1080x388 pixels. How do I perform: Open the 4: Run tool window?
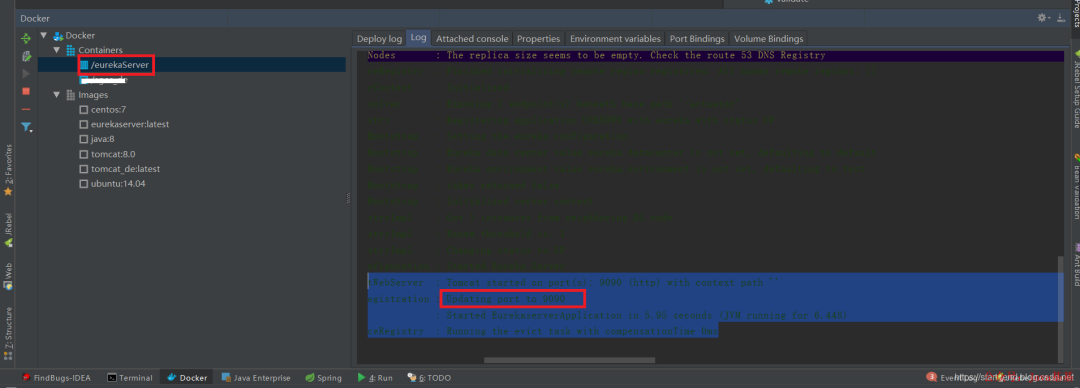[x=375, y=378]
